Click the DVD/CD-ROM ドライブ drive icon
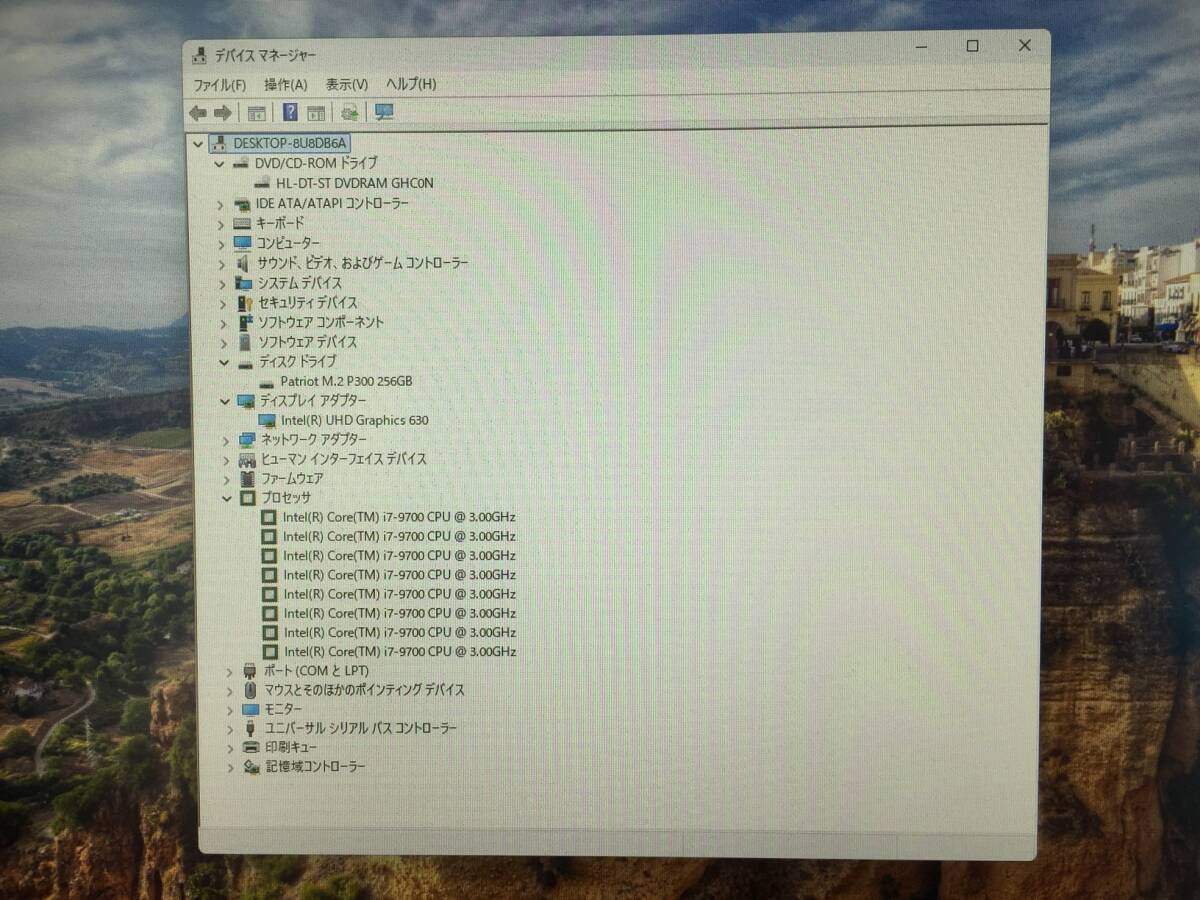The height and width of the screenshot is (900, 1200). coord(240,163)
